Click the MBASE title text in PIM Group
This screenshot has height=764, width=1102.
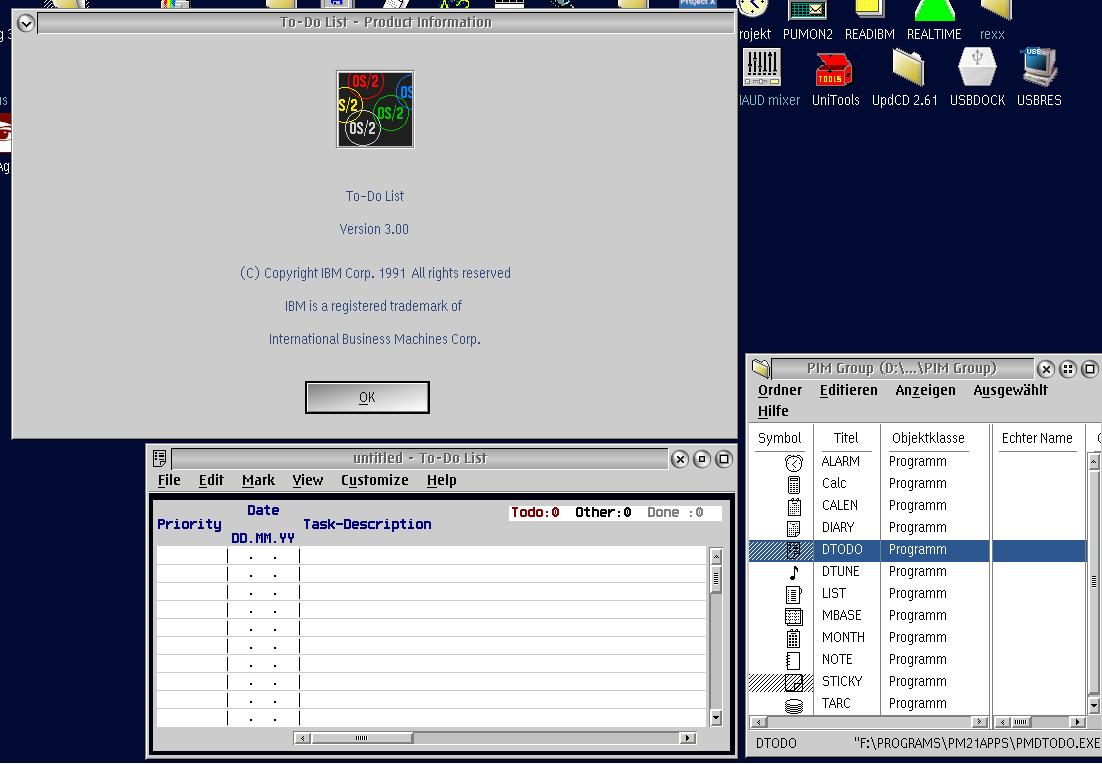click(841, 615)
